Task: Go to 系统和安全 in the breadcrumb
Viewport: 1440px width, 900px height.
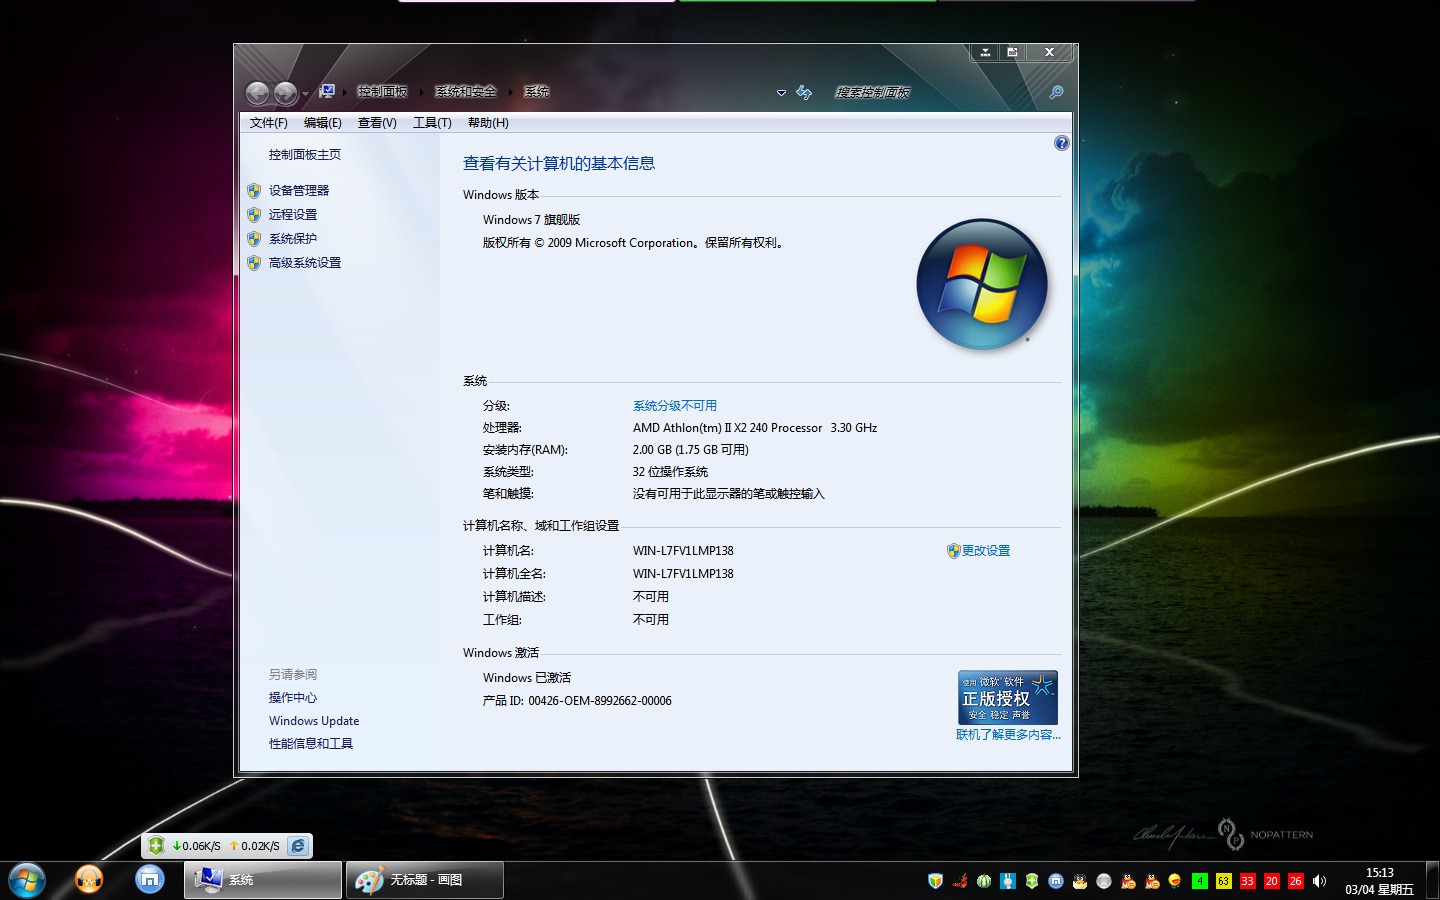Action: click(x=466, y=91)
